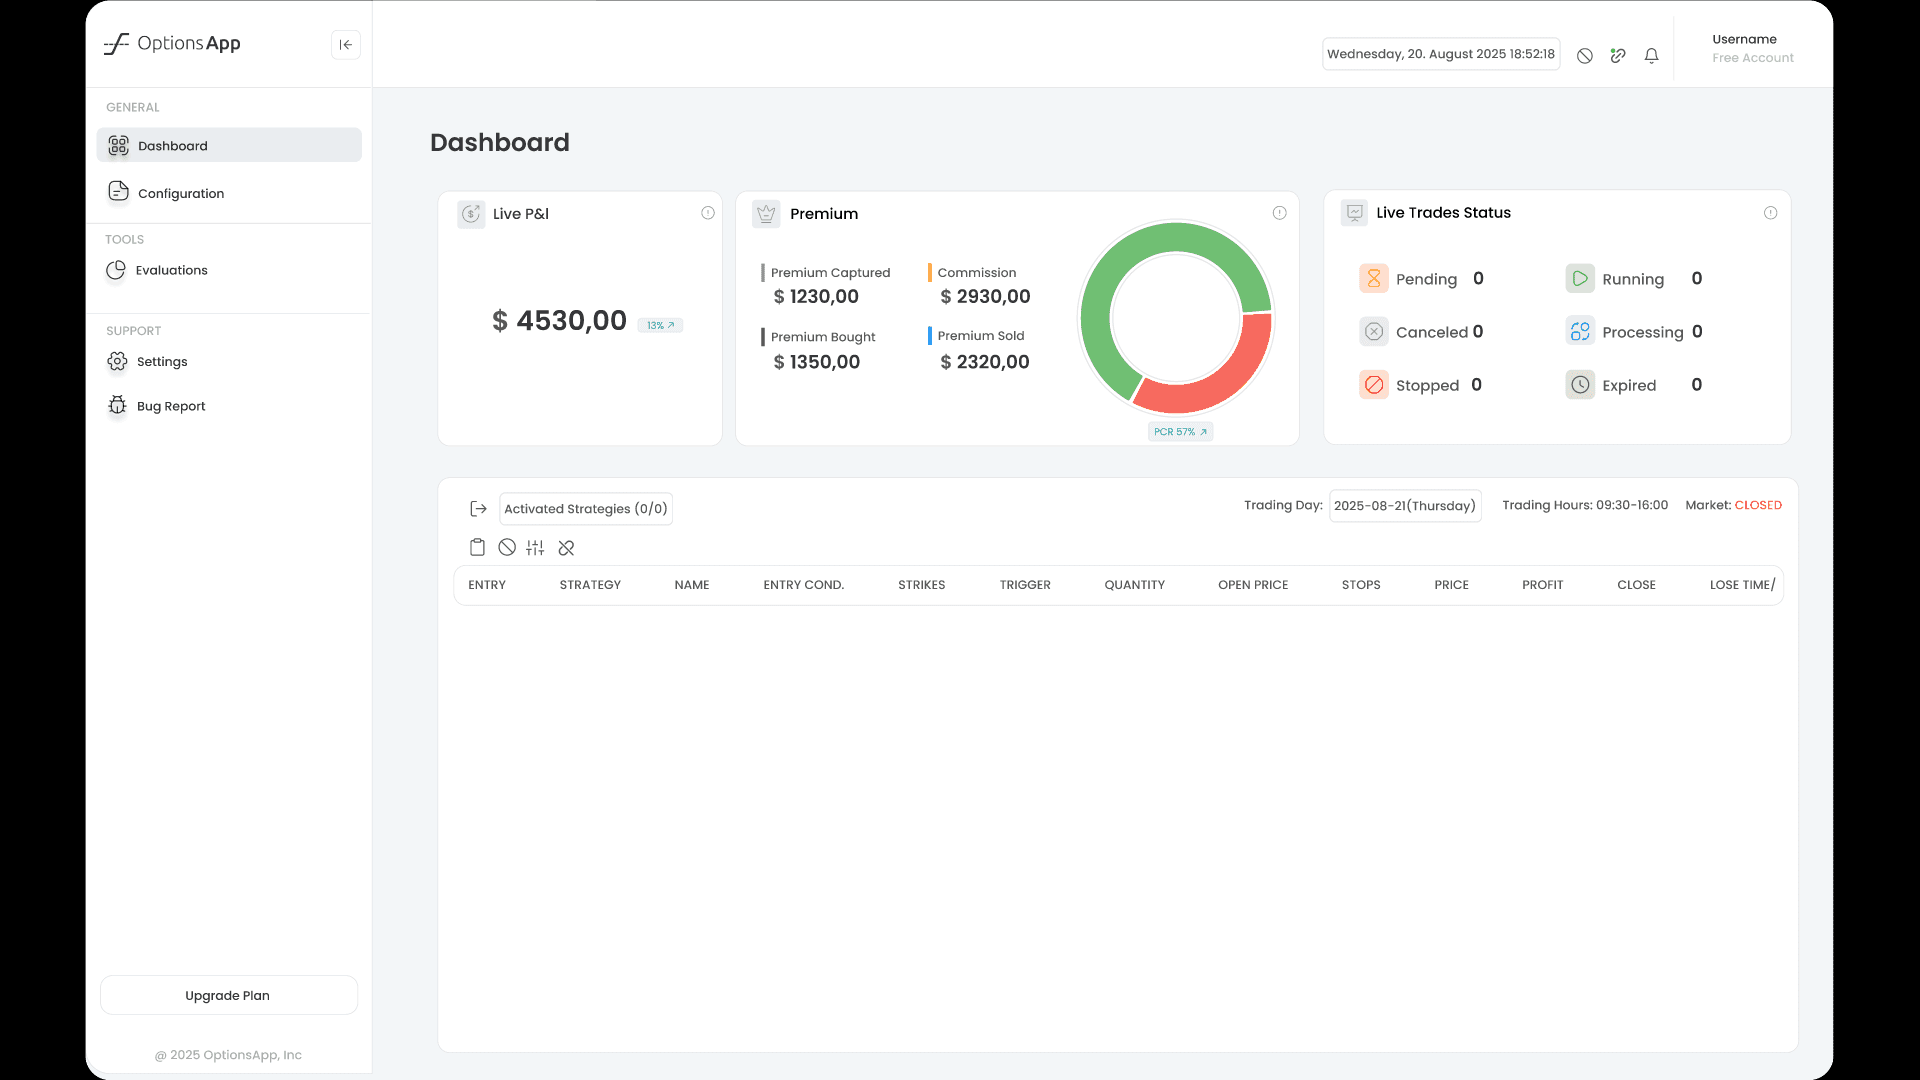This screenshot has height=1080, width=1920.
Task: Click the Live P&I dollar icon
Action: [x=471, y=214]
